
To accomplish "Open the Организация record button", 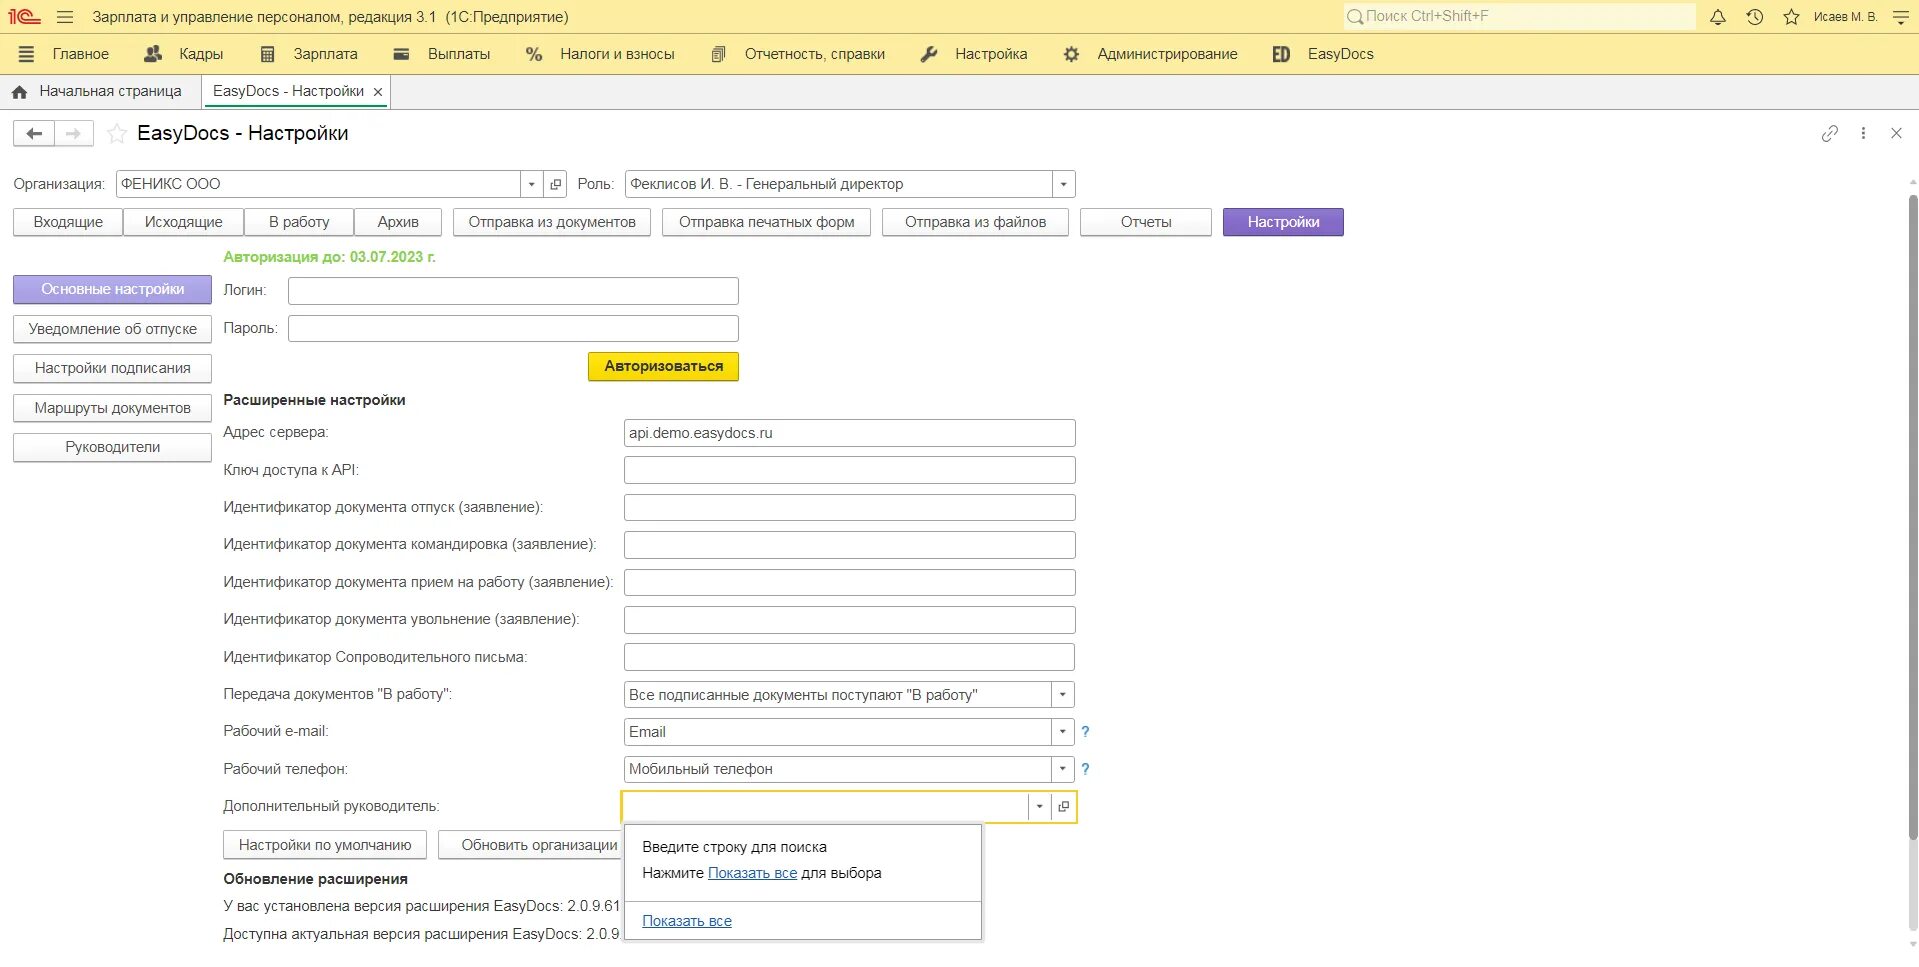I will [556, 184].
